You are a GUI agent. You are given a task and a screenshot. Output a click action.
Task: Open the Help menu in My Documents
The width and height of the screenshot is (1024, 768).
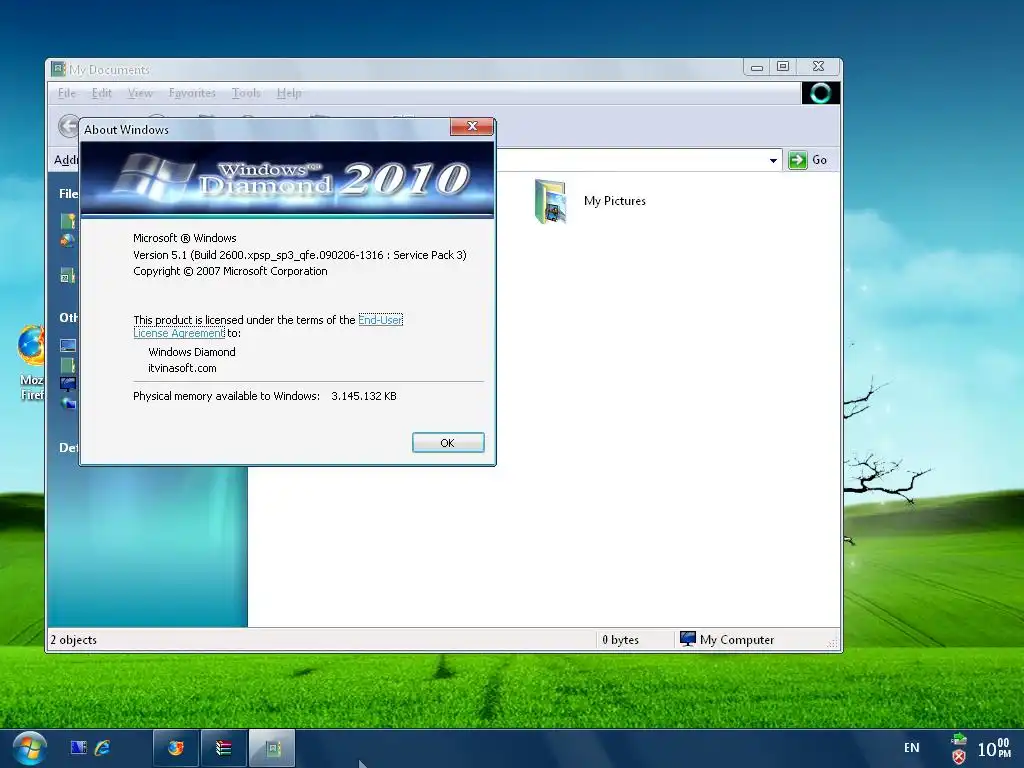[289, 93]
